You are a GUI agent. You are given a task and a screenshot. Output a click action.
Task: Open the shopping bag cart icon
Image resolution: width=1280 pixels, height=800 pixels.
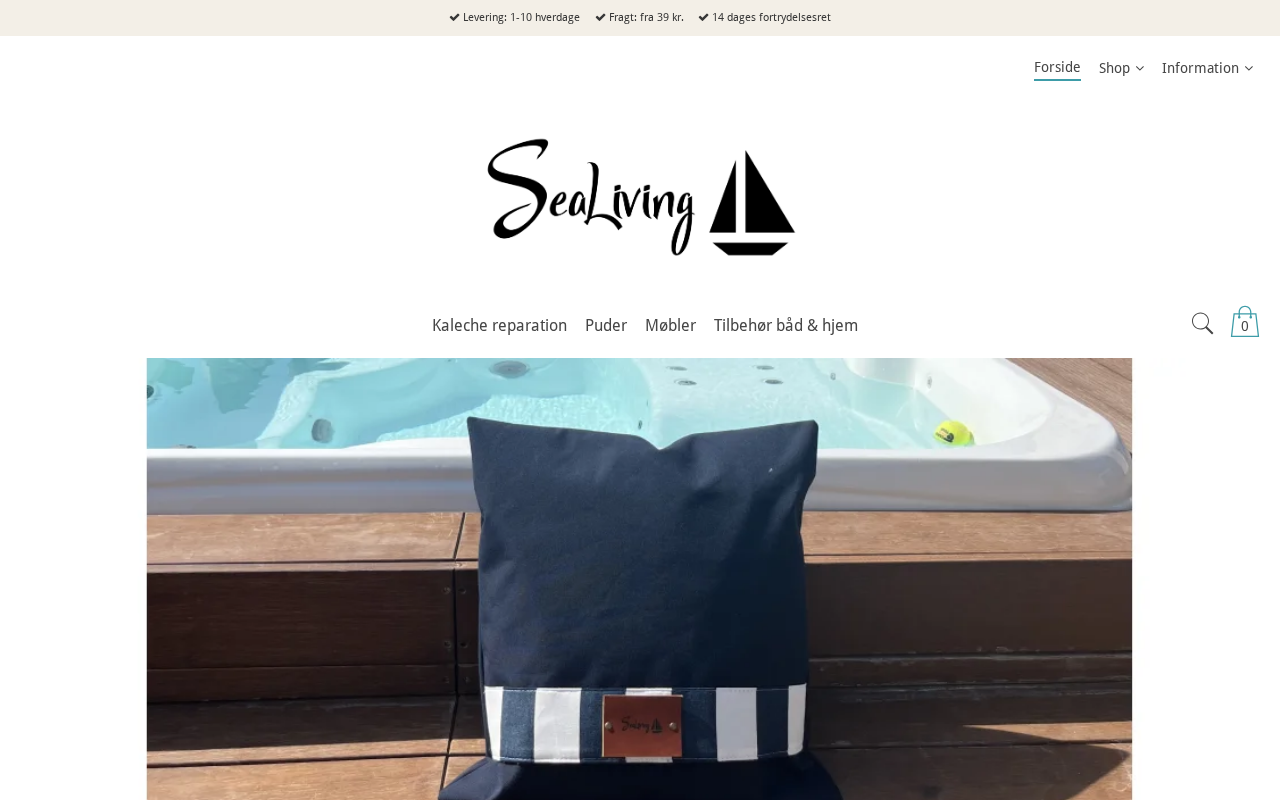pos(1245,322)
